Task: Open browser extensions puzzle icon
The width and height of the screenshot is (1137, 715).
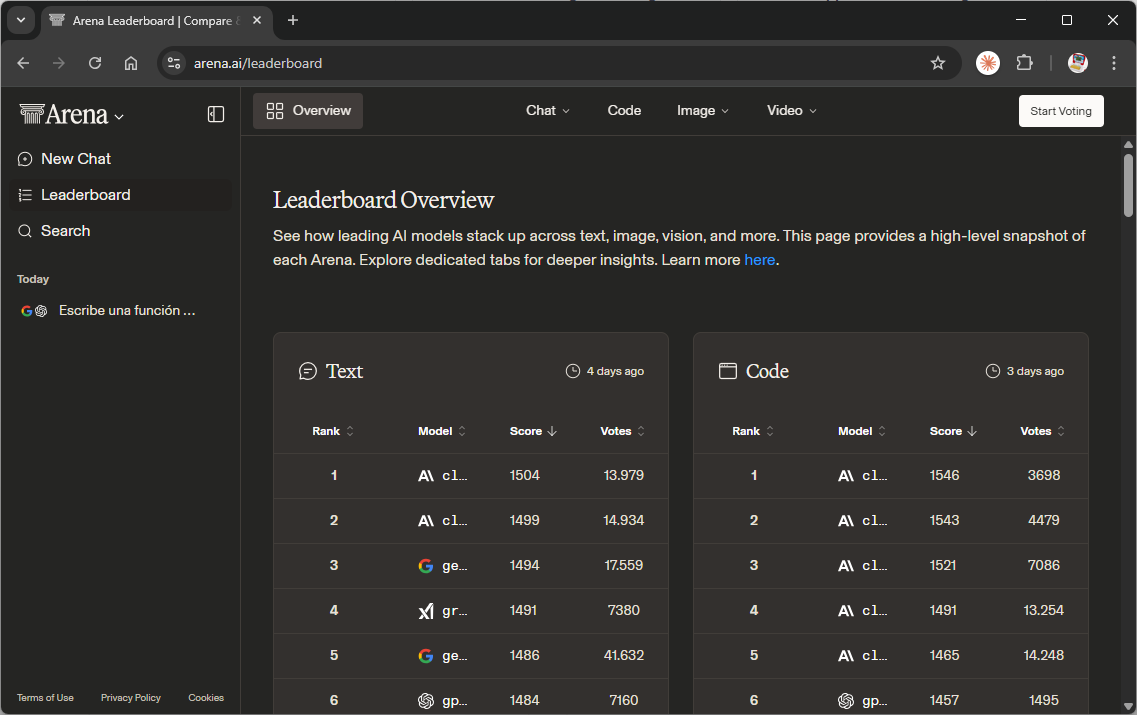Action: point(1024,63)
